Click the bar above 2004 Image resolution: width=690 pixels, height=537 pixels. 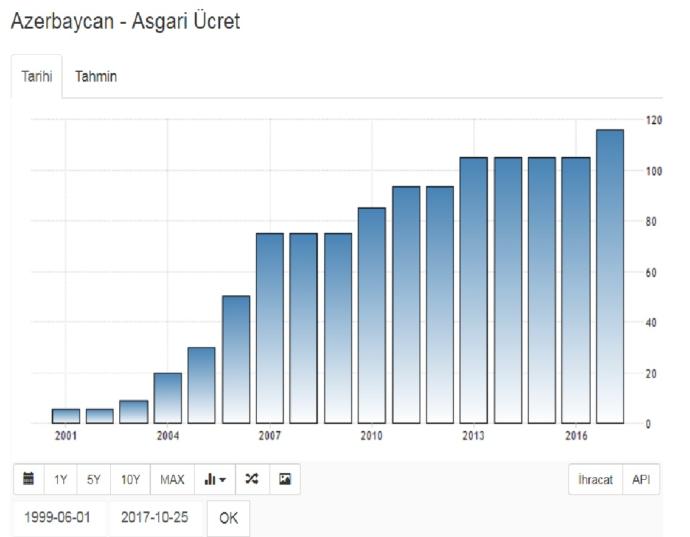pos(168,398)
